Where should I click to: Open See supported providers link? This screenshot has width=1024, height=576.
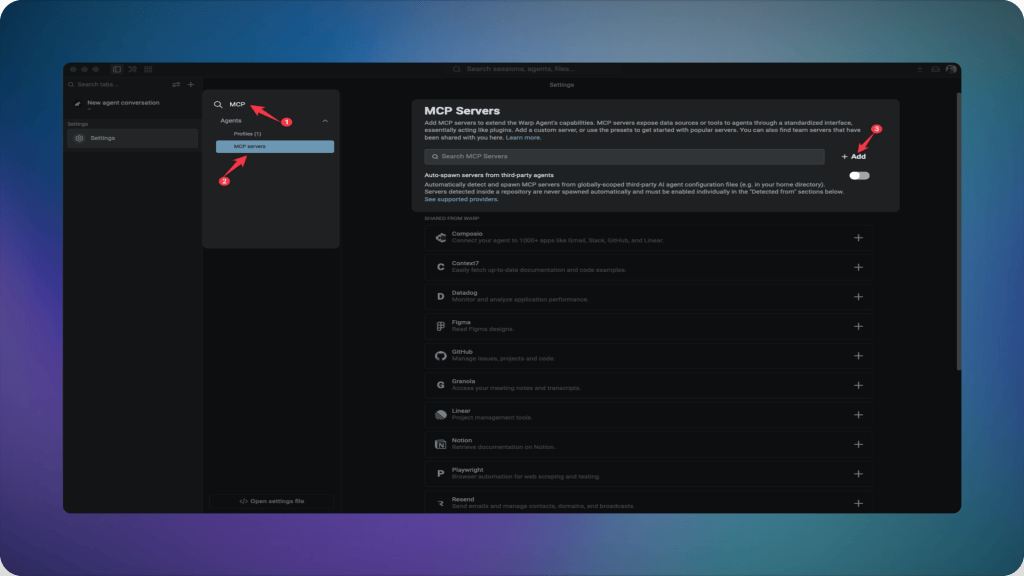(461, 199)
